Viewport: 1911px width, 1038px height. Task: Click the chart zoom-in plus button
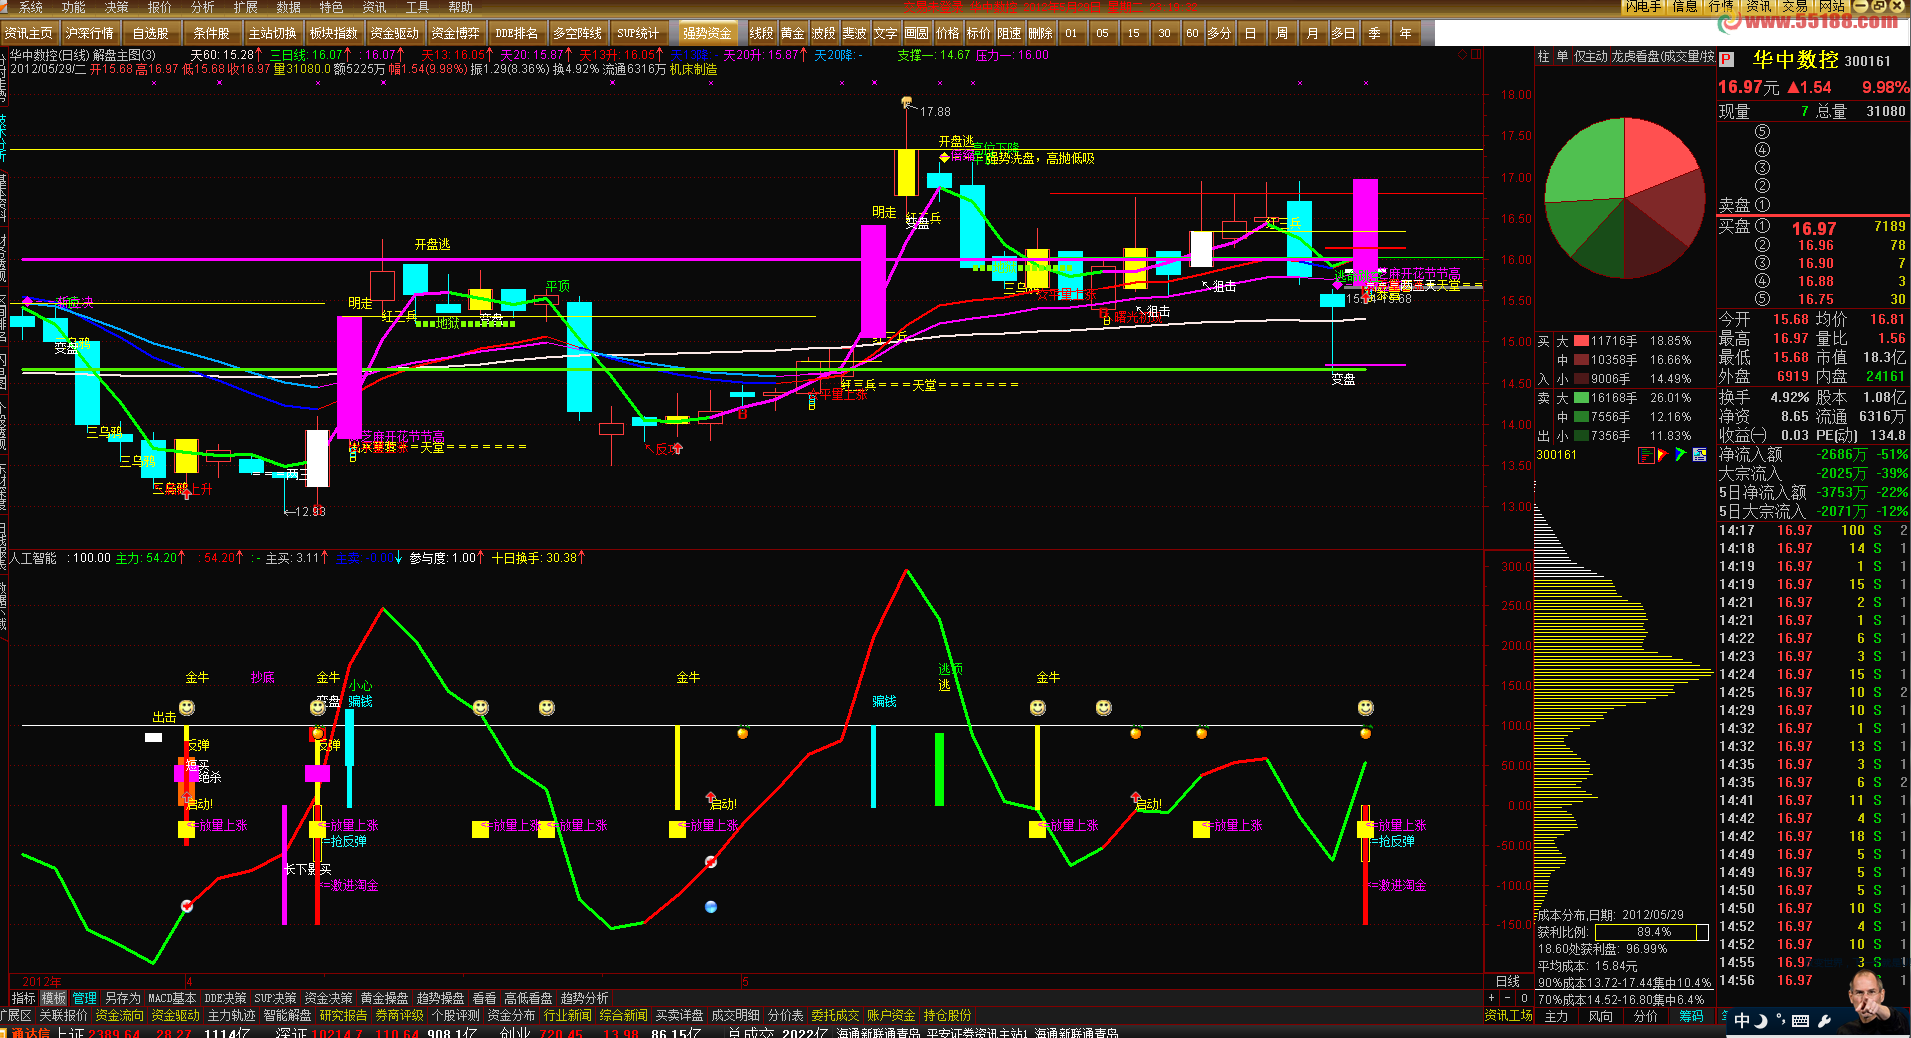point(1491,998)
